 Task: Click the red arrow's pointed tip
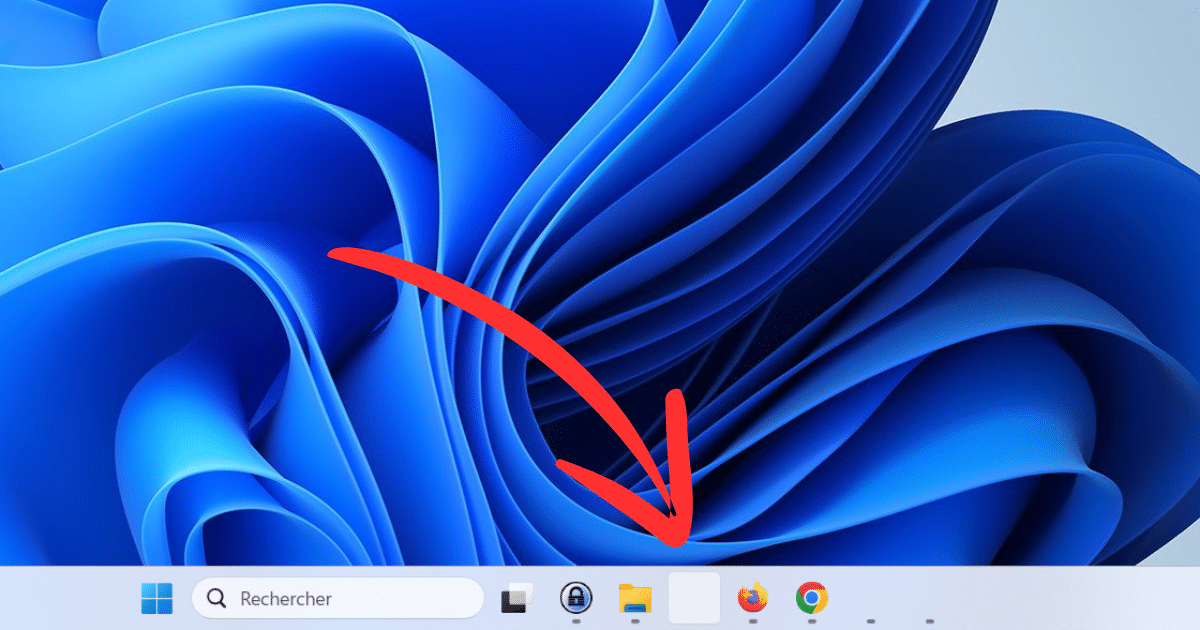click(680, 540)
